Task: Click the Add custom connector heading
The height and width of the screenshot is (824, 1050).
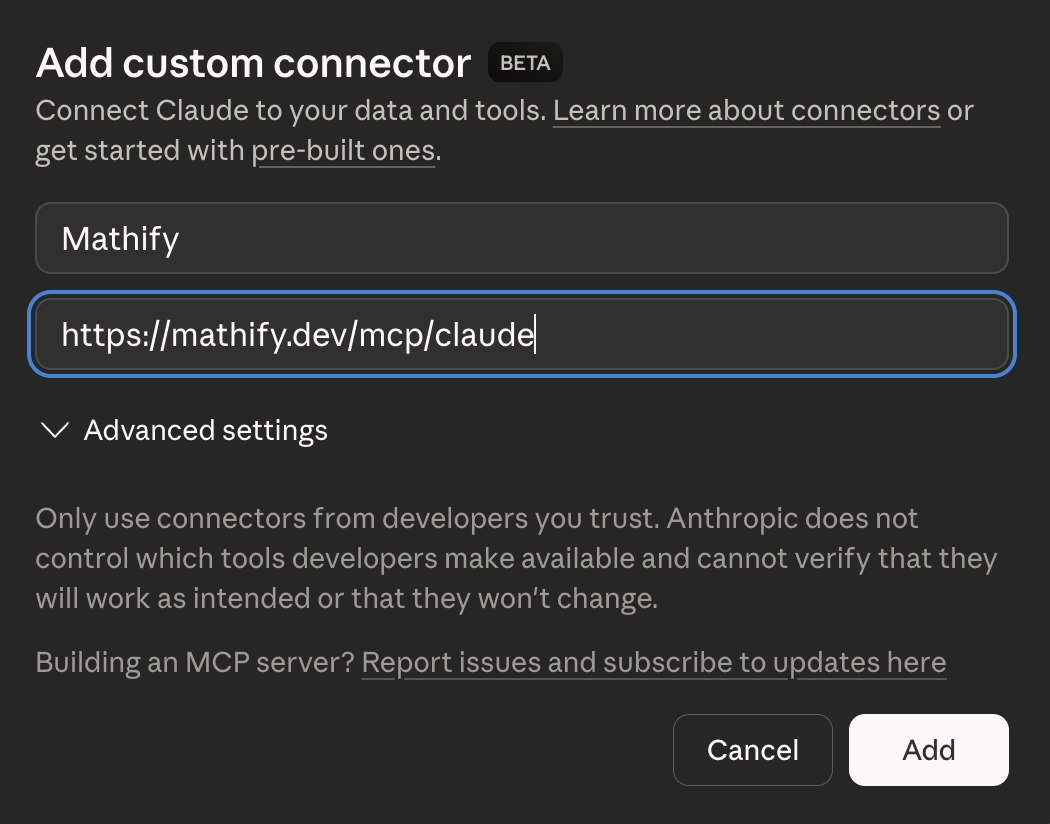Action: pyautogui.click(x=253, y=63)
